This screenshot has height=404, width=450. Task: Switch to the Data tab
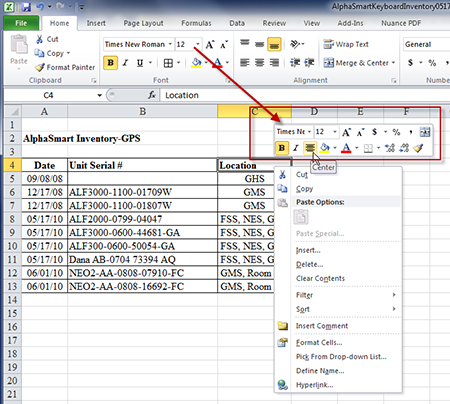[237, 23]
